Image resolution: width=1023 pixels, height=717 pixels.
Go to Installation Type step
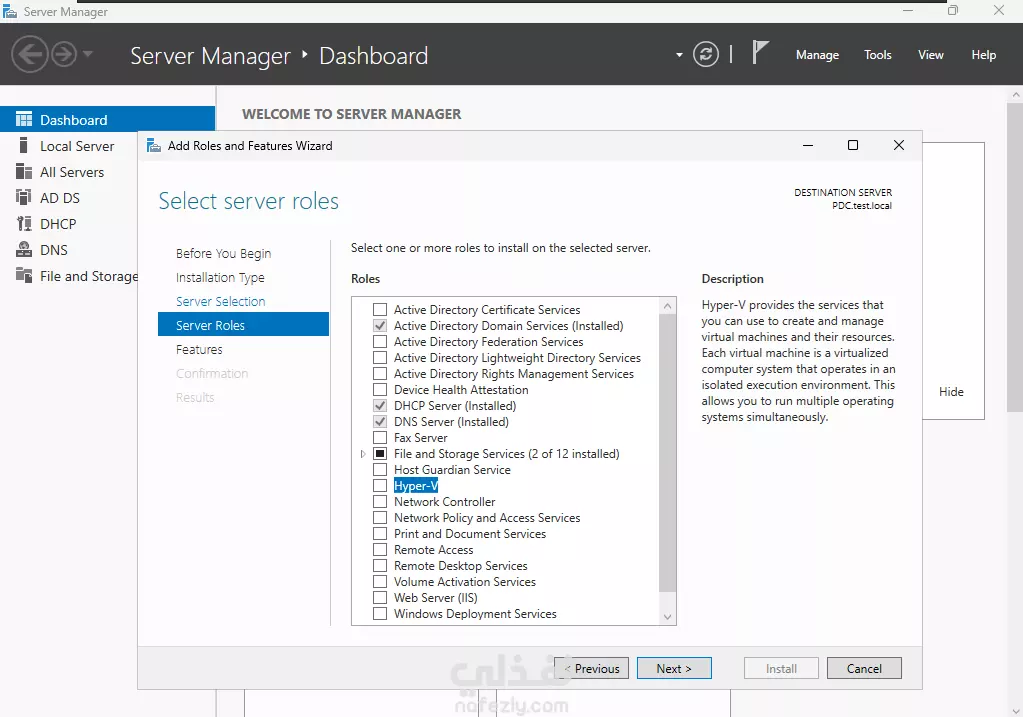pos(220,277)
